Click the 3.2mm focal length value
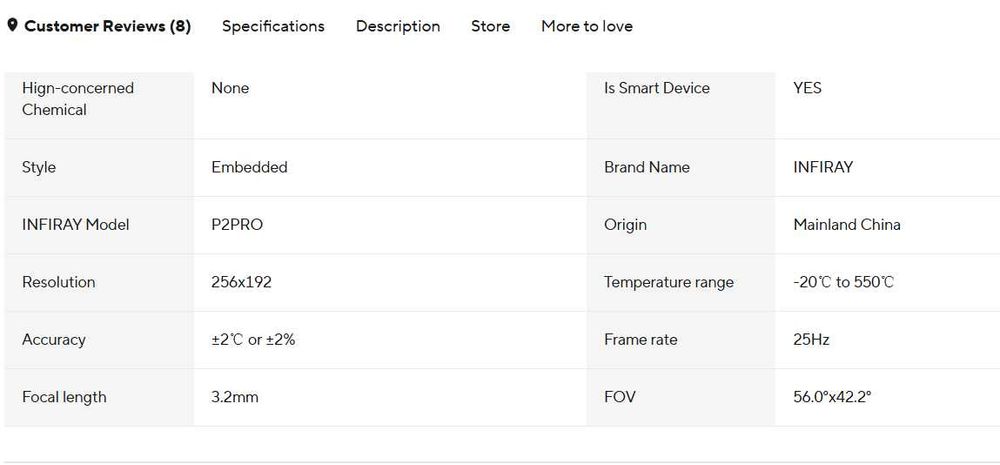 [x=235, y=397]
